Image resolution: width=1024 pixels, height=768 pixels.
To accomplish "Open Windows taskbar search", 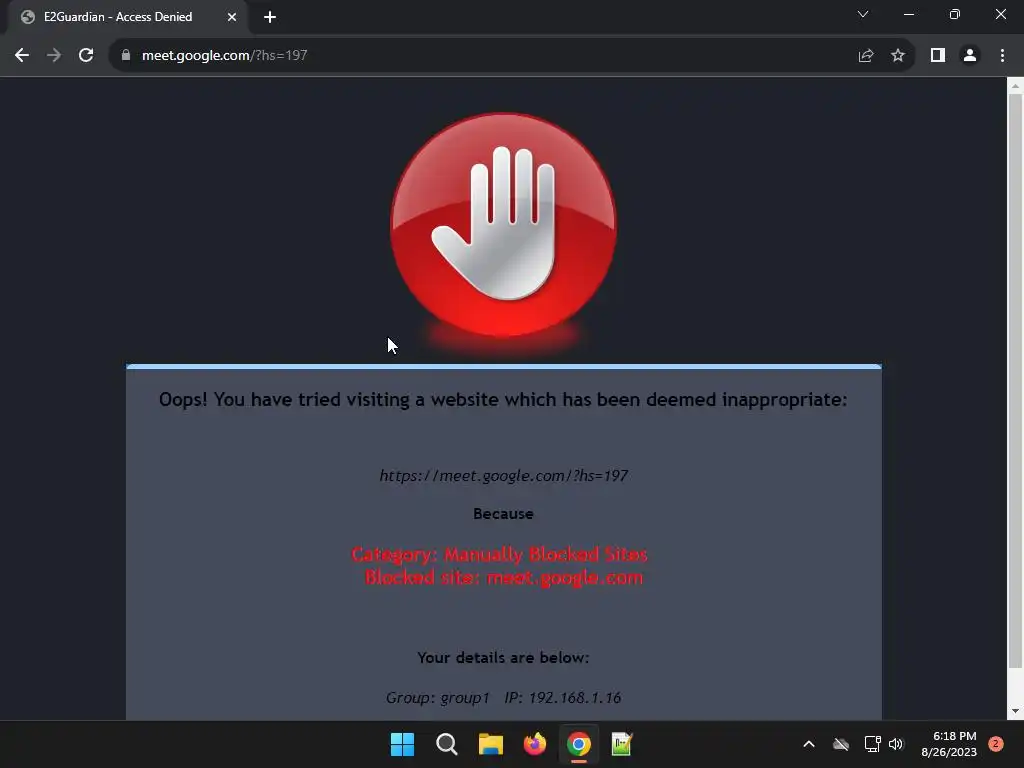I will [x=447, y=744].
